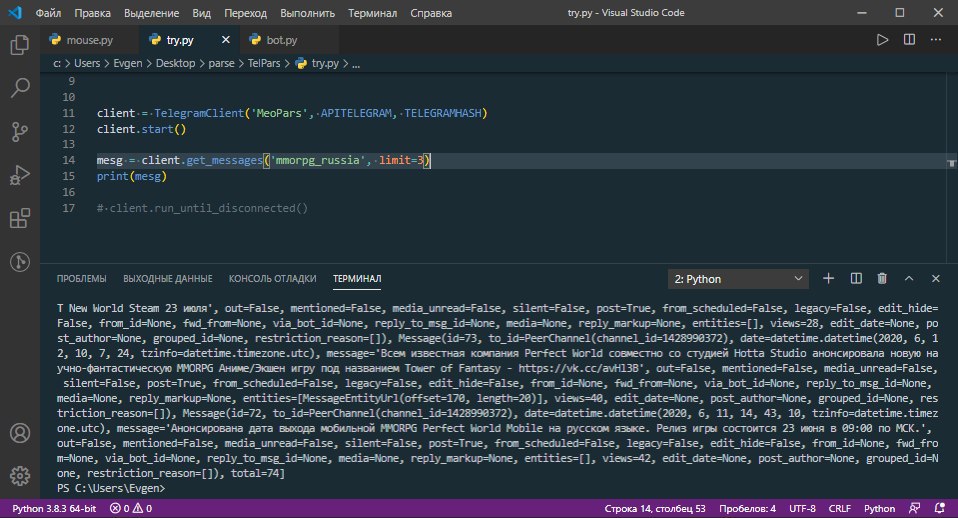This screenshot has height=518, width=958.
Task: Split the editor to the right
Action: 909,40
